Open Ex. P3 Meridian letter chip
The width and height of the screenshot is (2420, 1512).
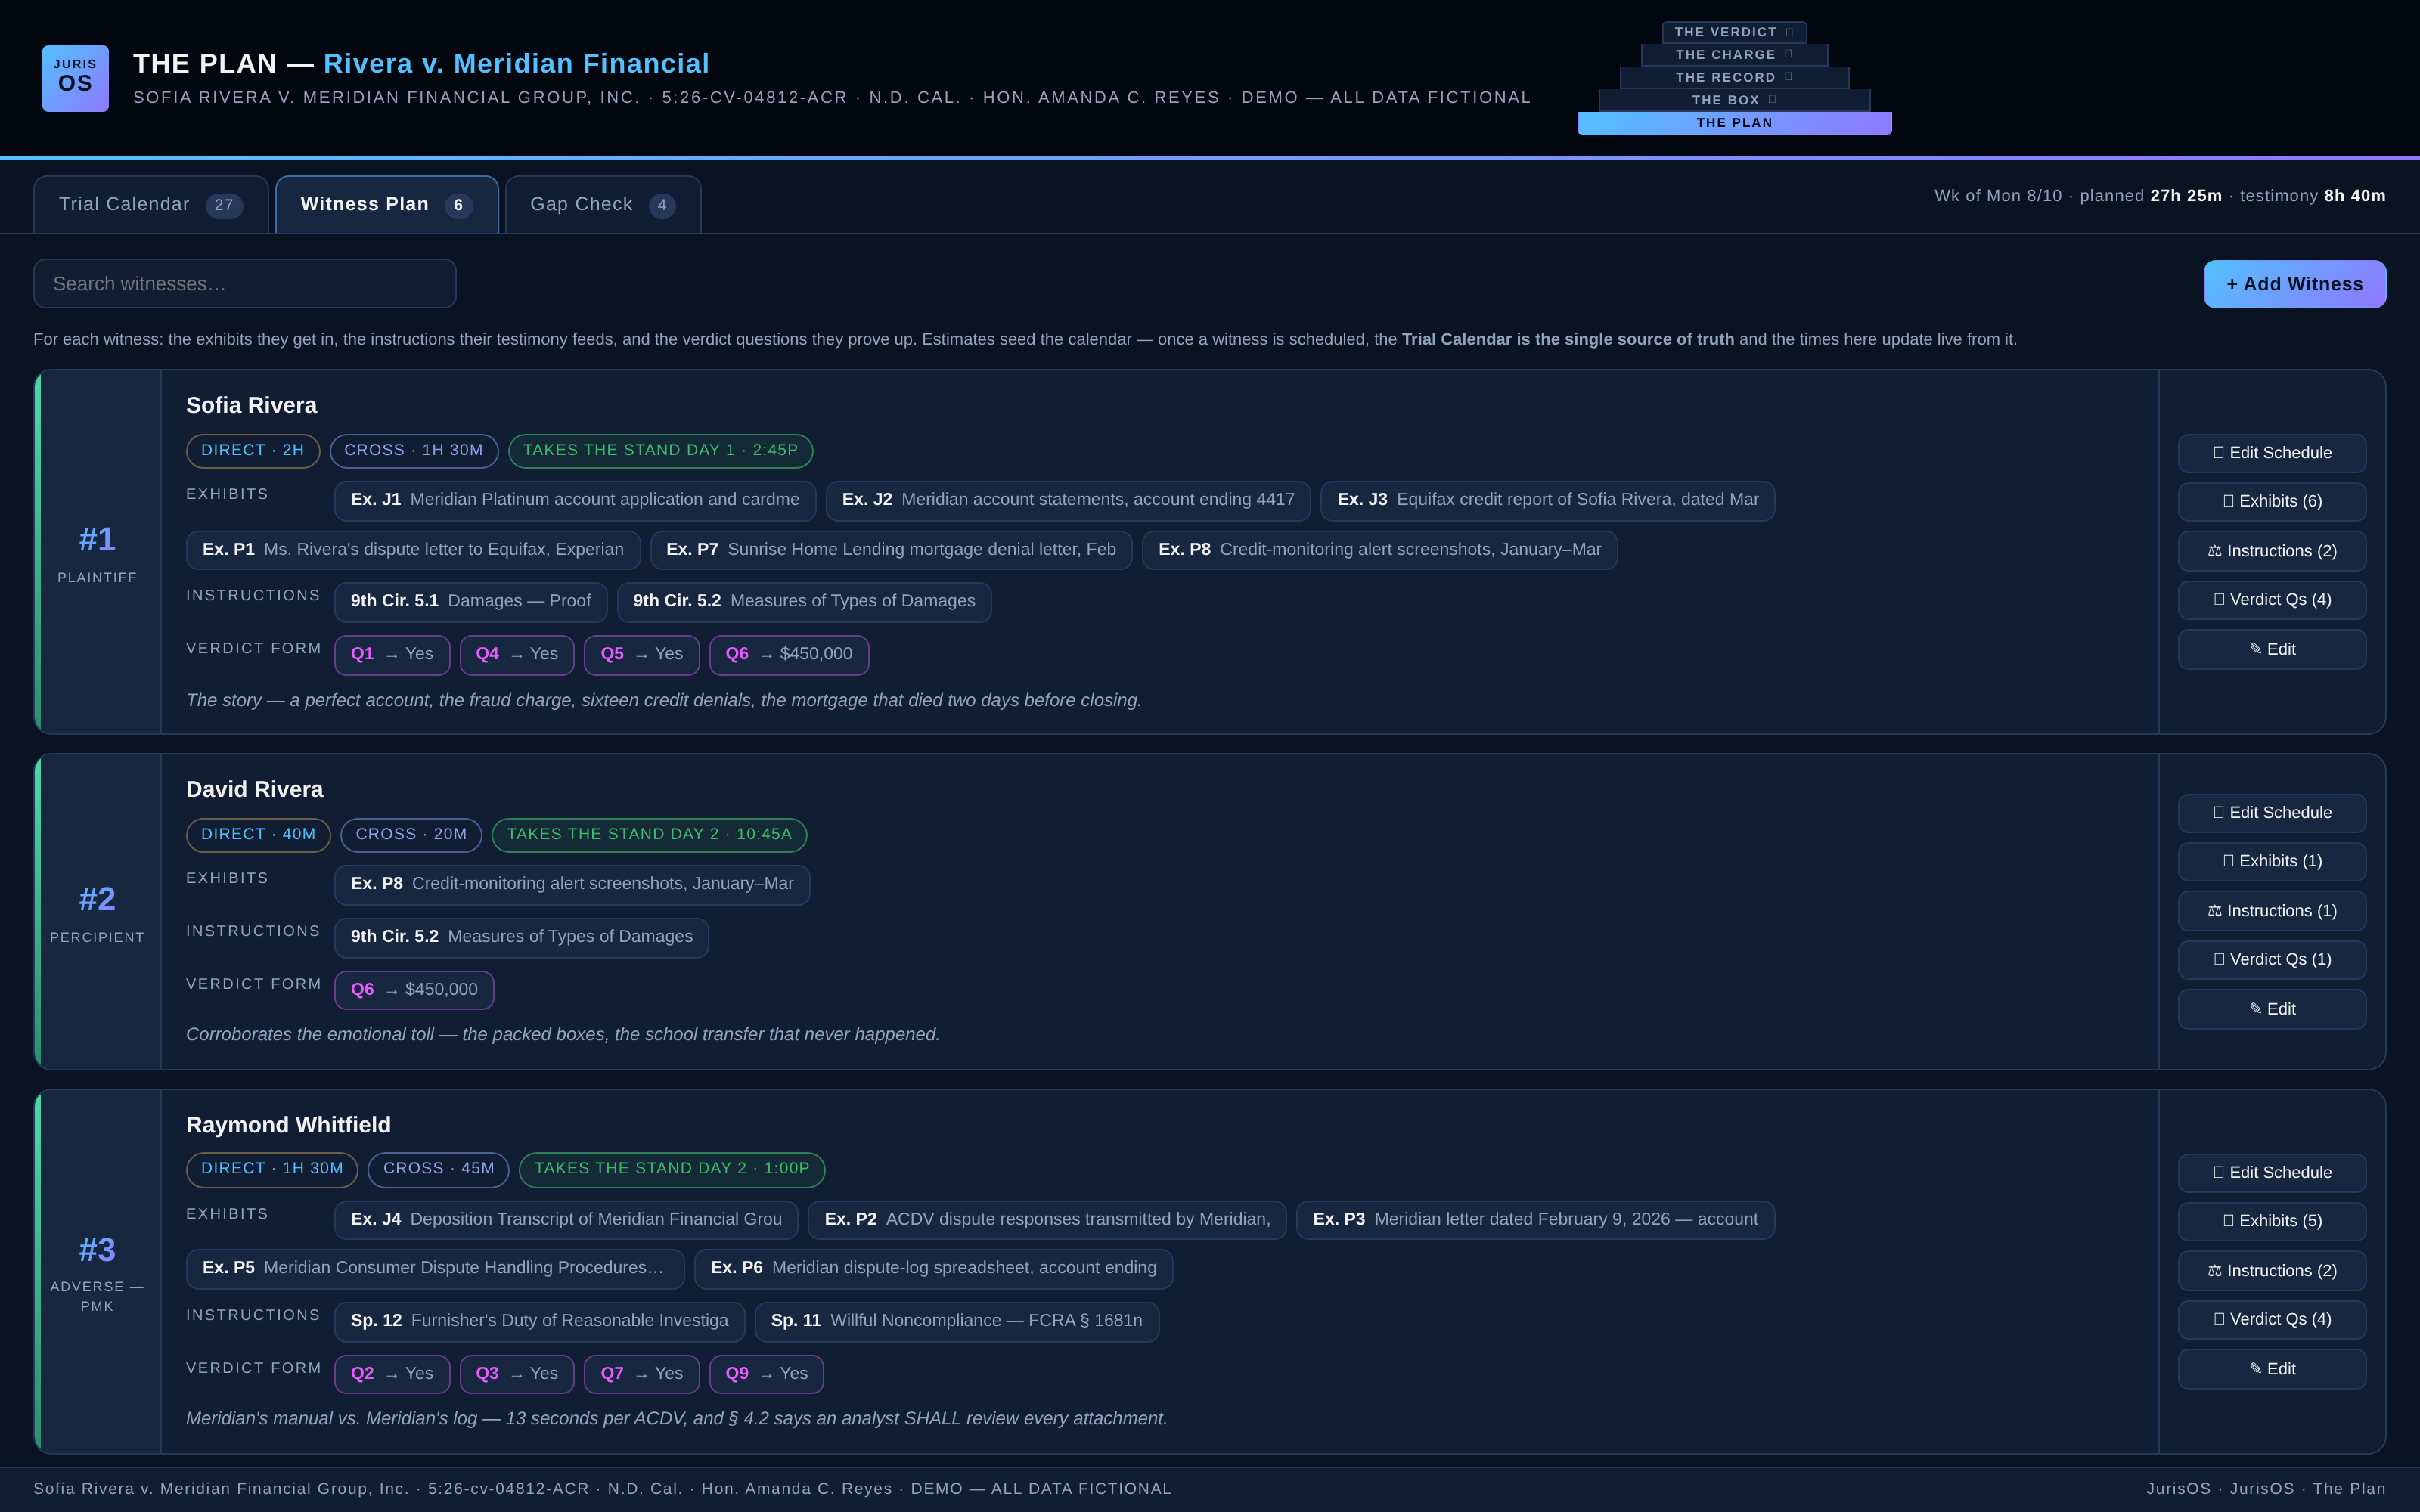[1536, 1220]
